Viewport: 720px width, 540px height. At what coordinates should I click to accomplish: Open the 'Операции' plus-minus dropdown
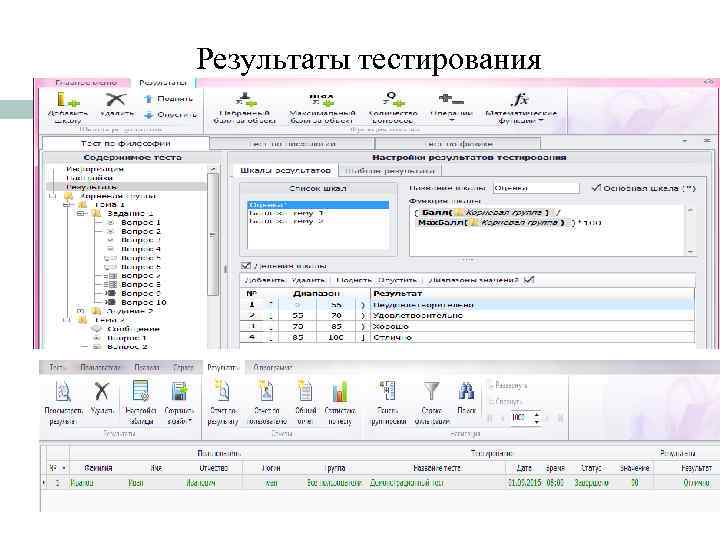coord(451,107)
